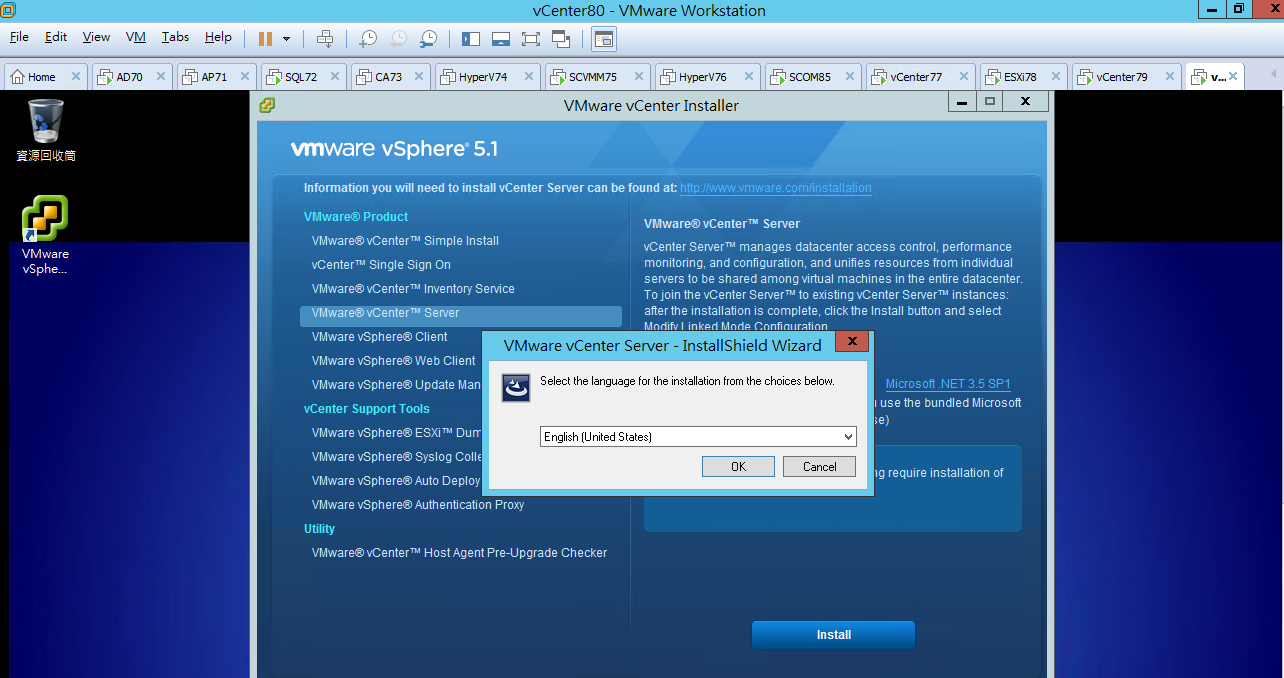Close the Home tab
1284x678 pixels.
(76, 77)
